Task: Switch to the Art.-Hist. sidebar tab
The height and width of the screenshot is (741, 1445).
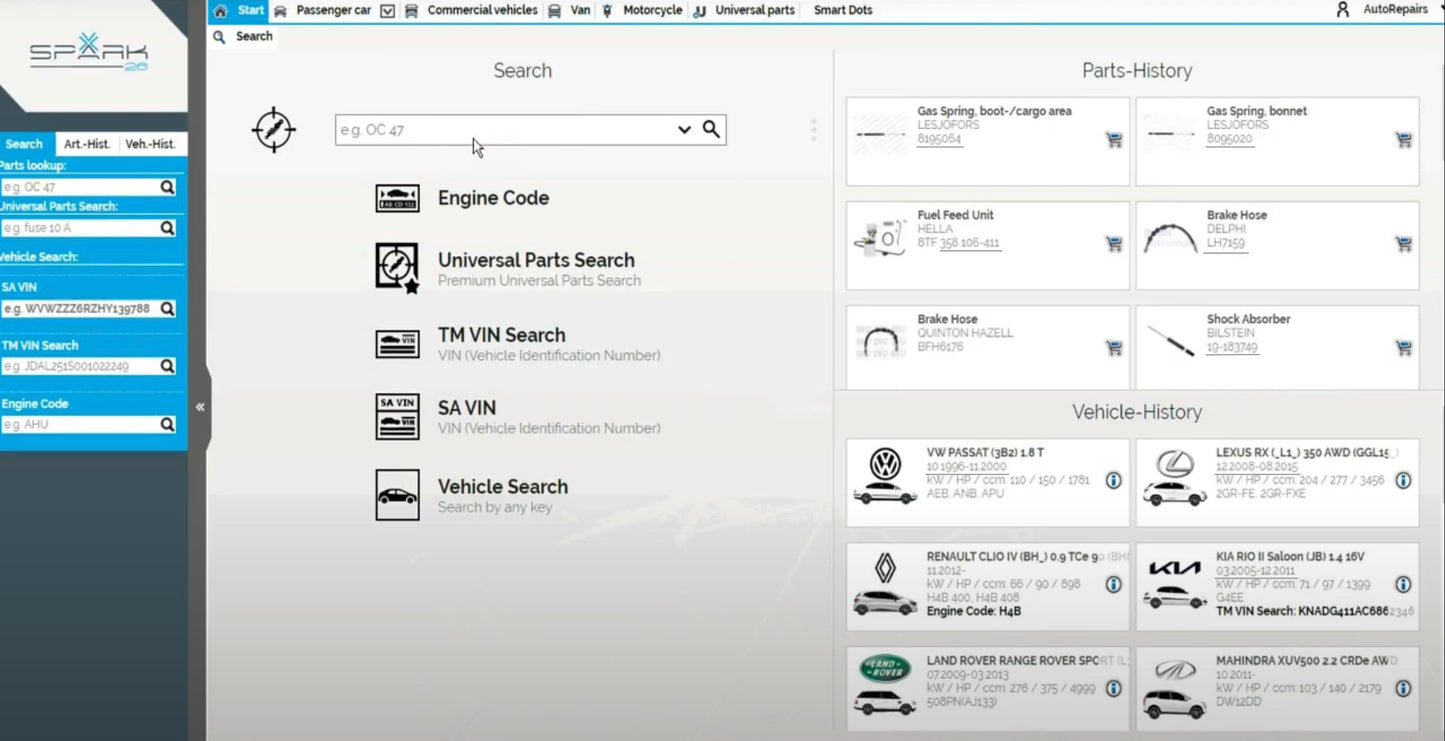Action: point(86,144)
